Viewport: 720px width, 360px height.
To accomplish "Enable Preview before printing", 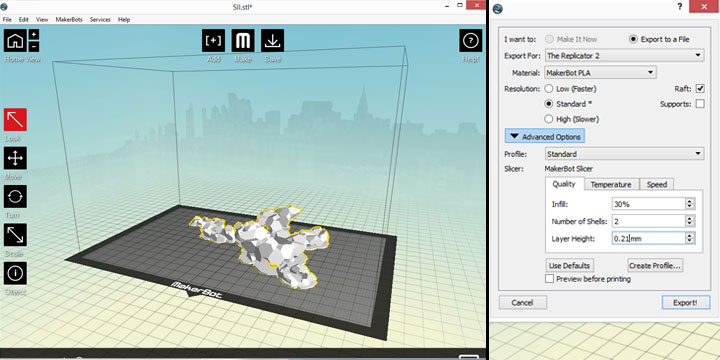I will [549, 279].
